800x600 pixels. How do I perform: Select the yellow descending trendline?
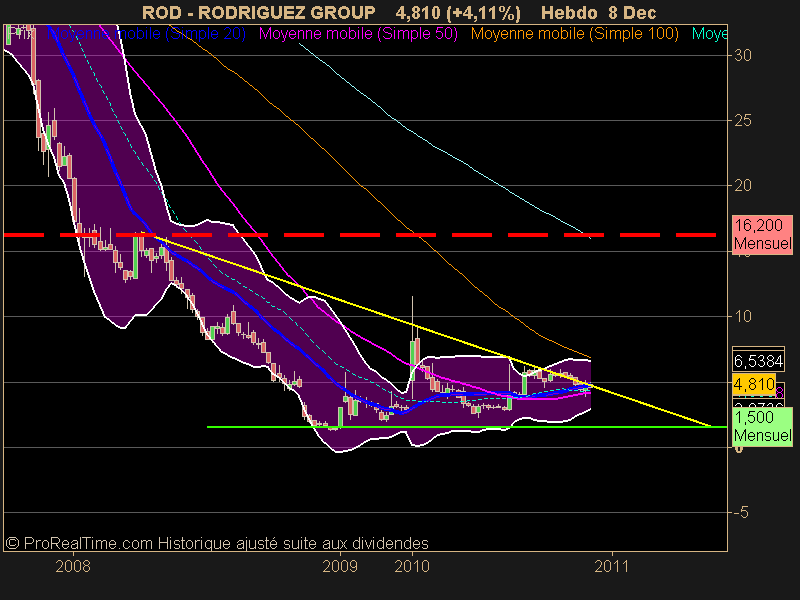point(433,331)
